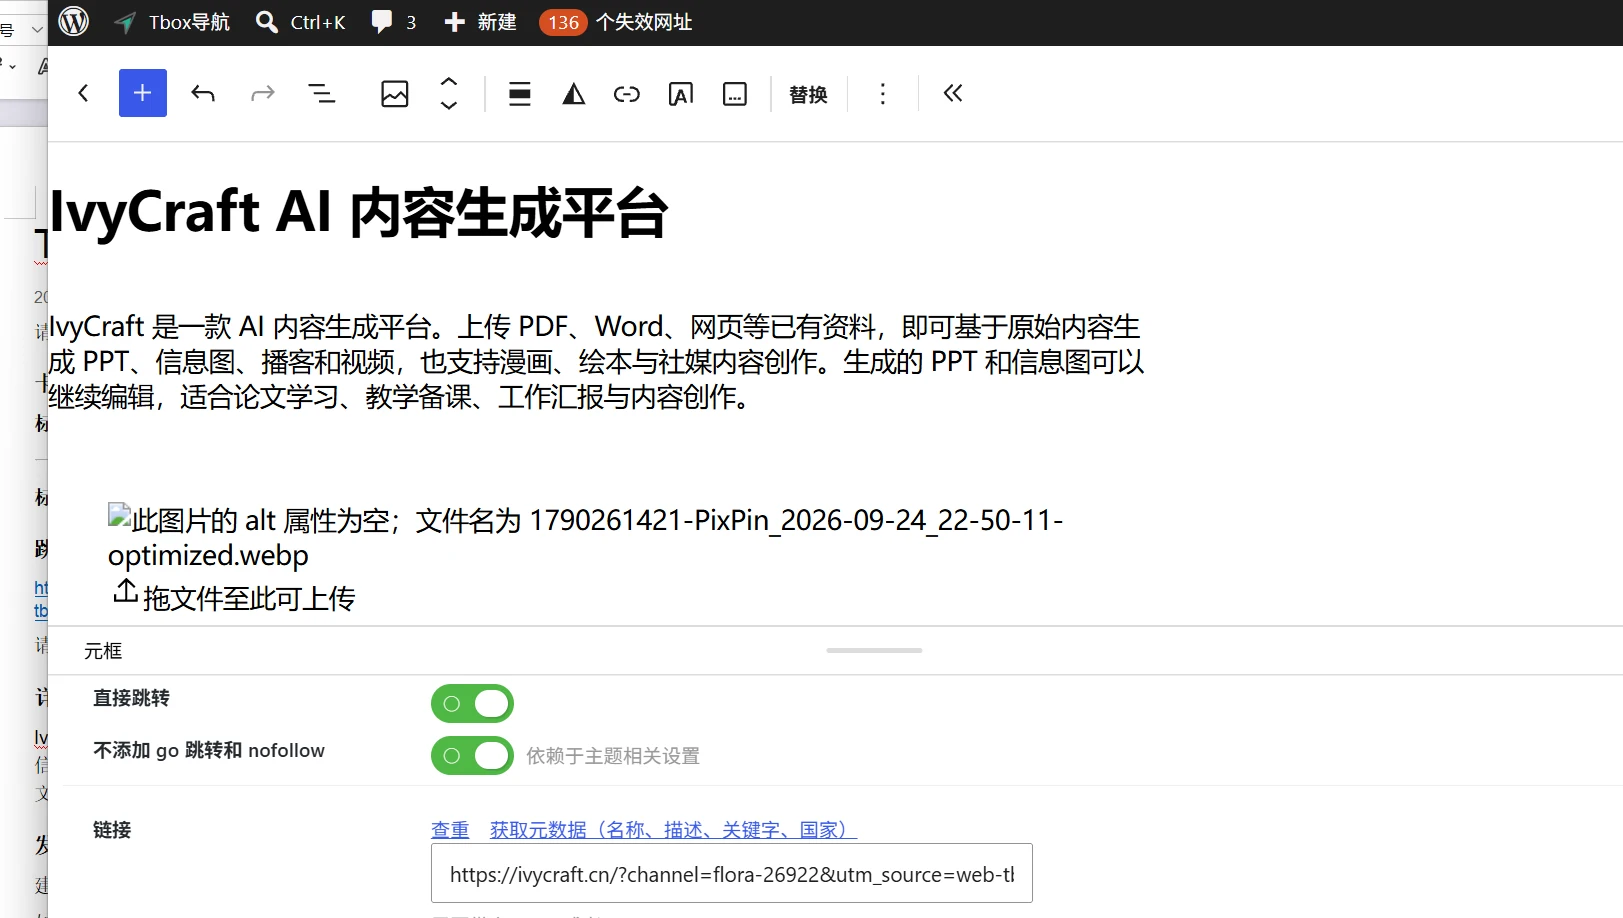This screenshot has height=918, width=1623.
Task: Toggle the 直接跳转 switch
Action: point(472,703)
